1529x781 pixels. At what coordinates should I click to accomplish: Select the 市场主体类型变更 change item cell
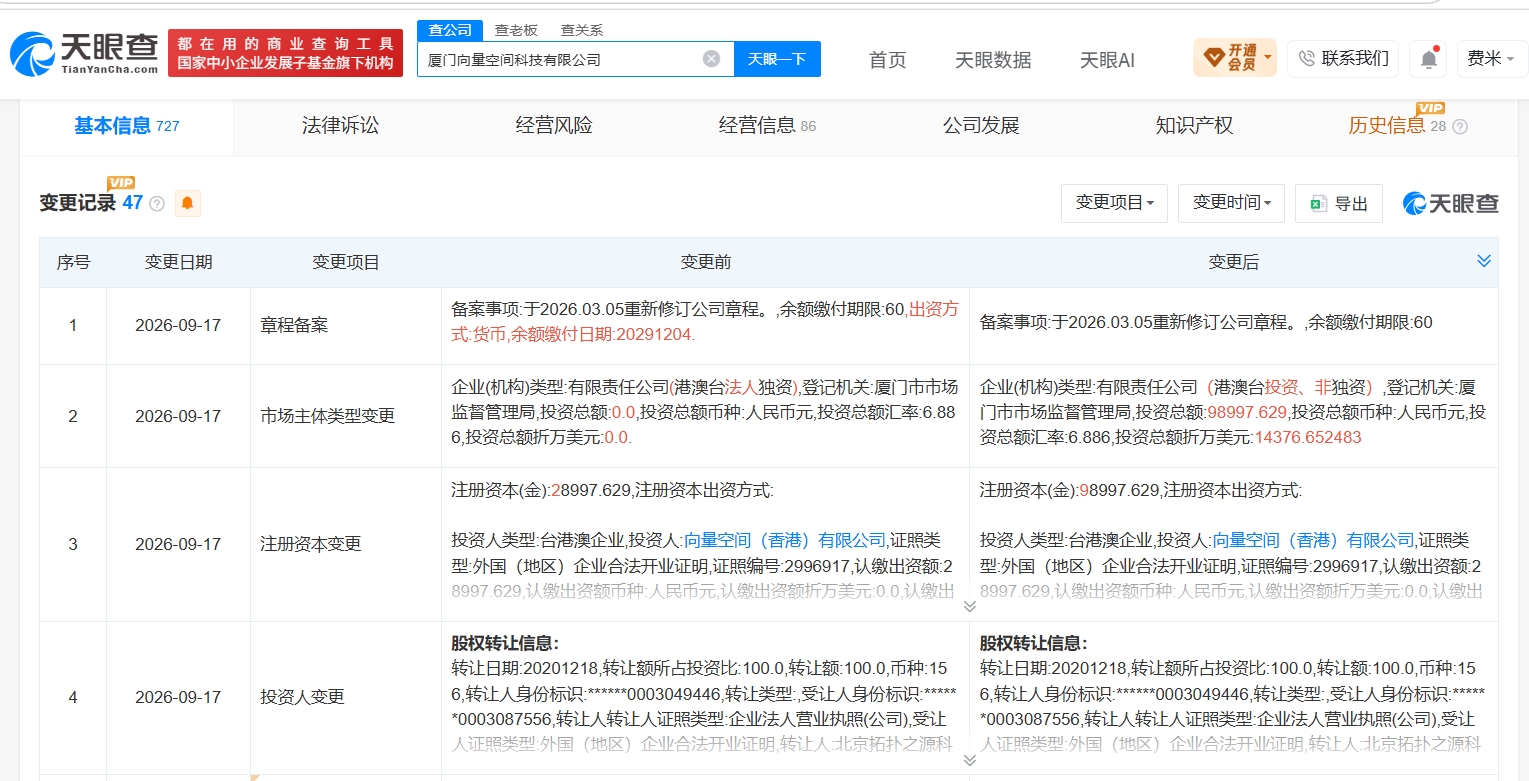(346, 416)
